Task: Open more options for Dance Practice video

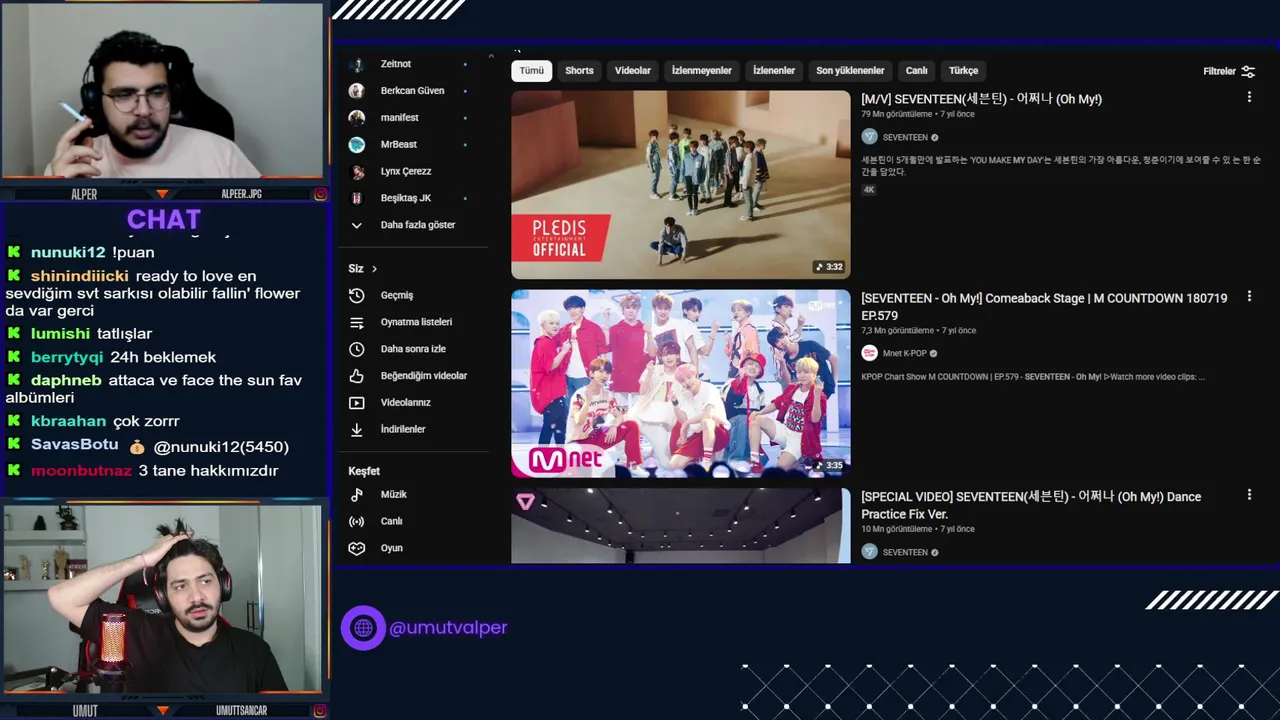Action: click(1249, 494)
